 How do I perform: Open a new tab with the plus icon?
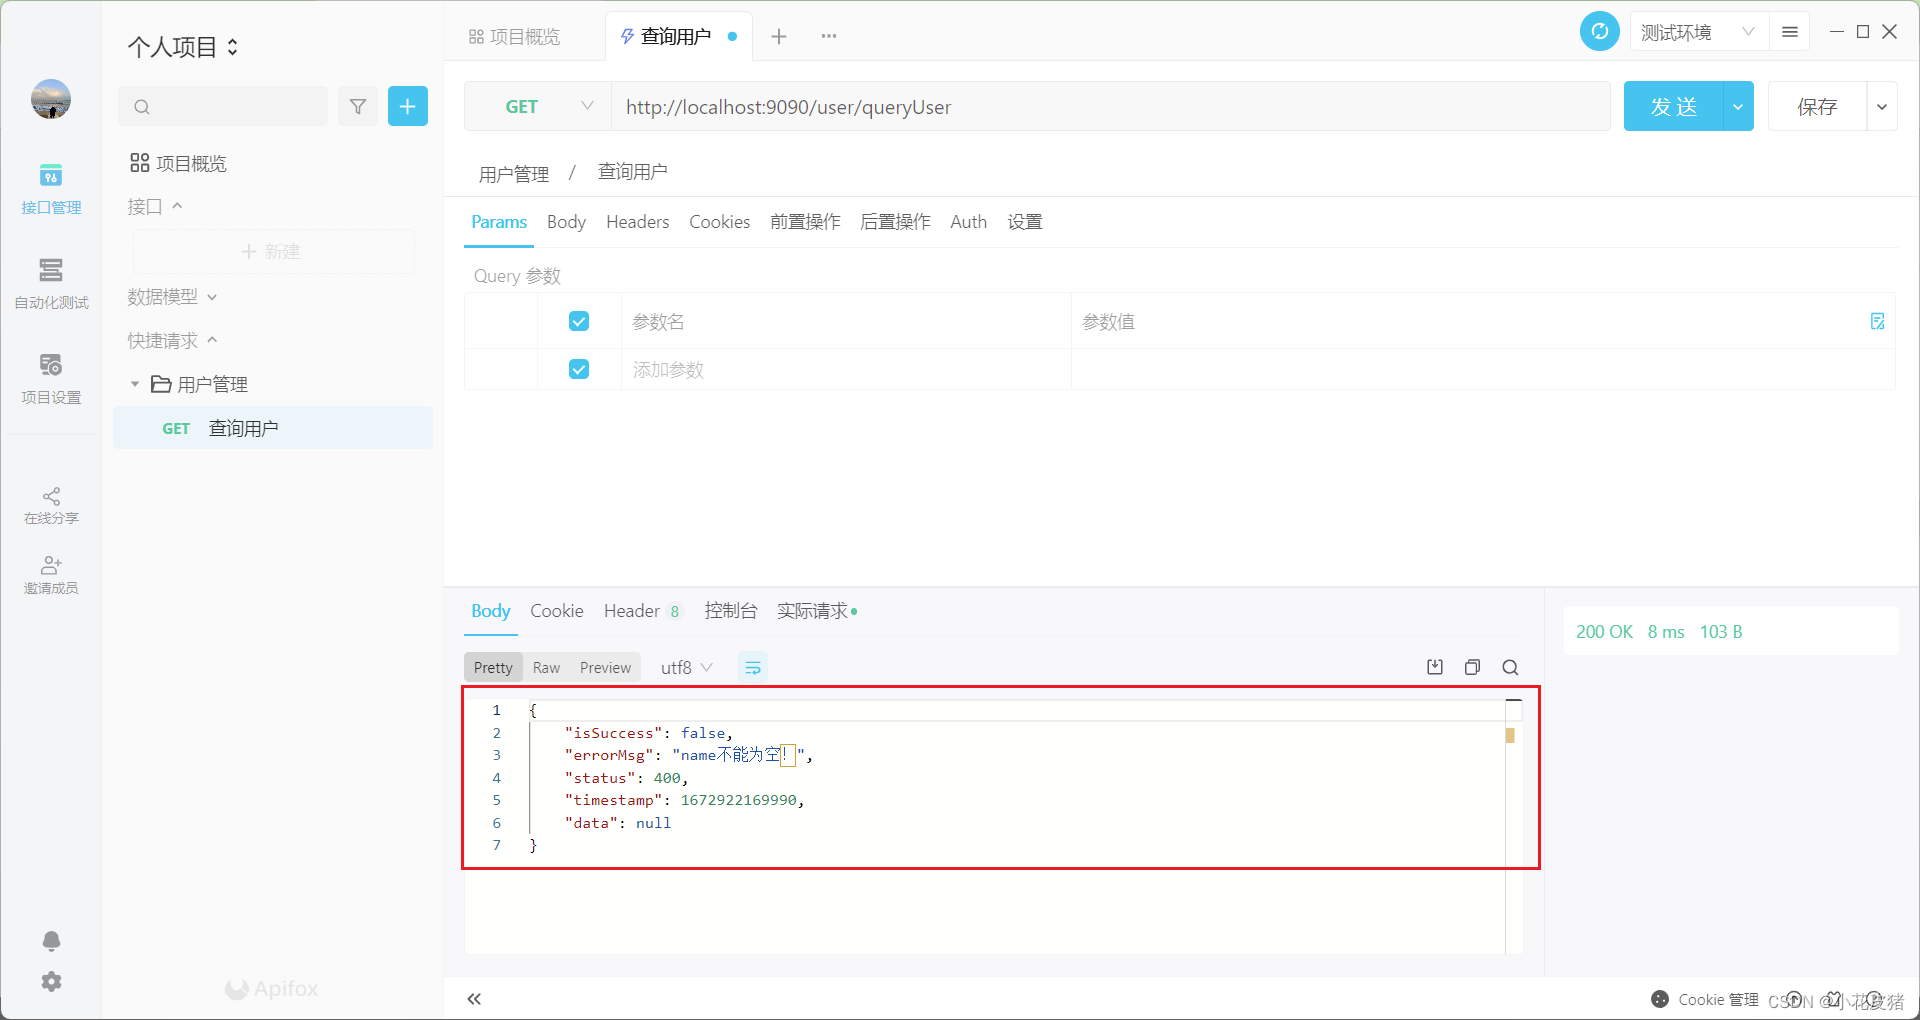779,36
